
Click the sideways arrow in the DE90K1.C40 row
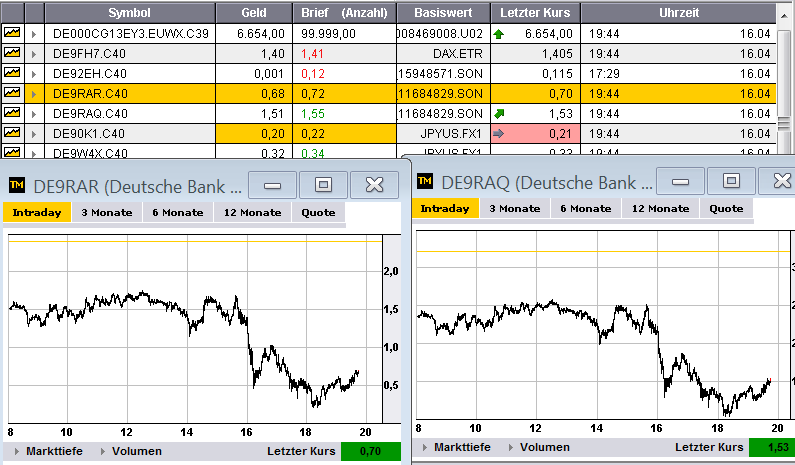498,134
